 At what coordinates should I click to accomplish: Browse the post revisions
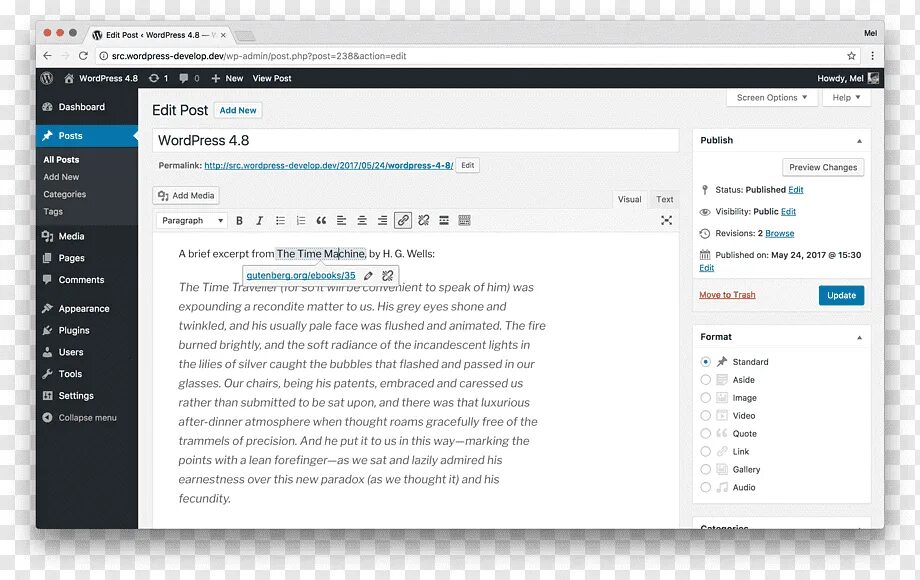pyautogui.click(x=779, y=233)
